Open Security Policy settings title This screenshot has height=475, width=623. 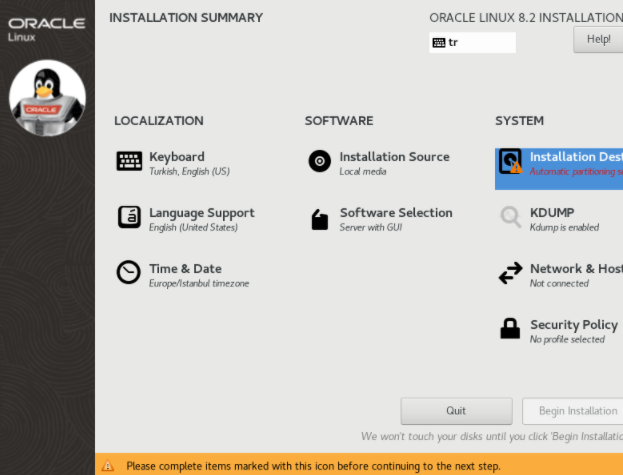click(574, 325)
